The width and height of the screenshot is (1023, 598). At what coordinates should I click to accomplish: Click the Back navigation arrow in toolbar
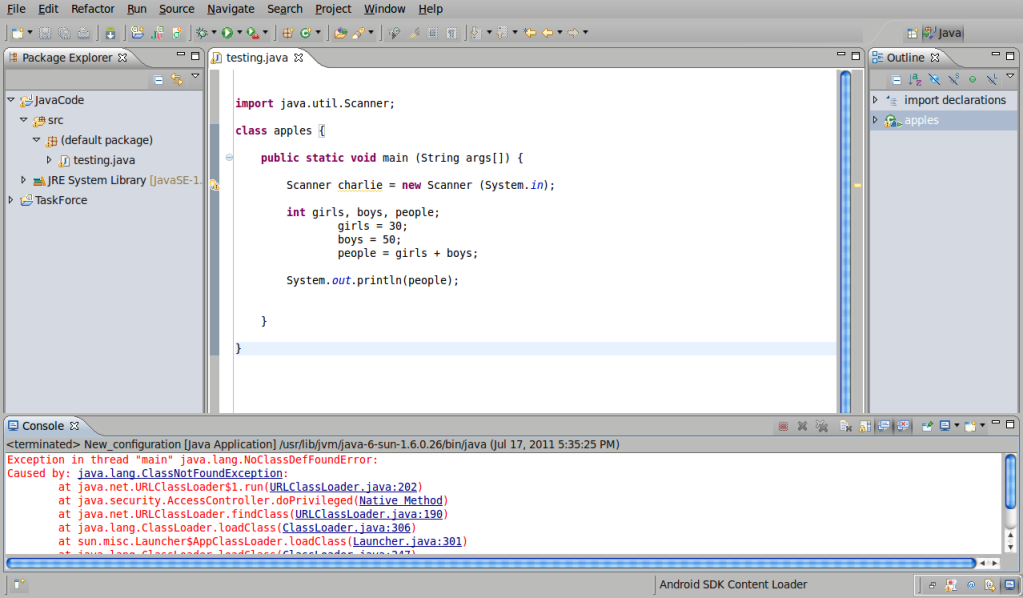tap(547, 33)
